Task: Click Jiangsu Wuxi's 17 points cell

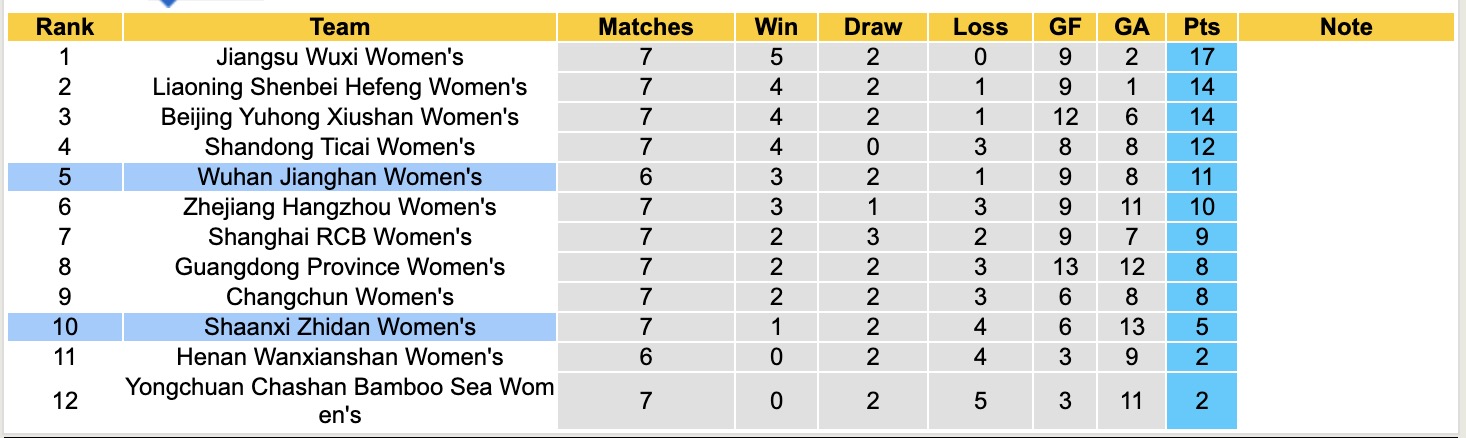Action: click(x=1201, y=57)
